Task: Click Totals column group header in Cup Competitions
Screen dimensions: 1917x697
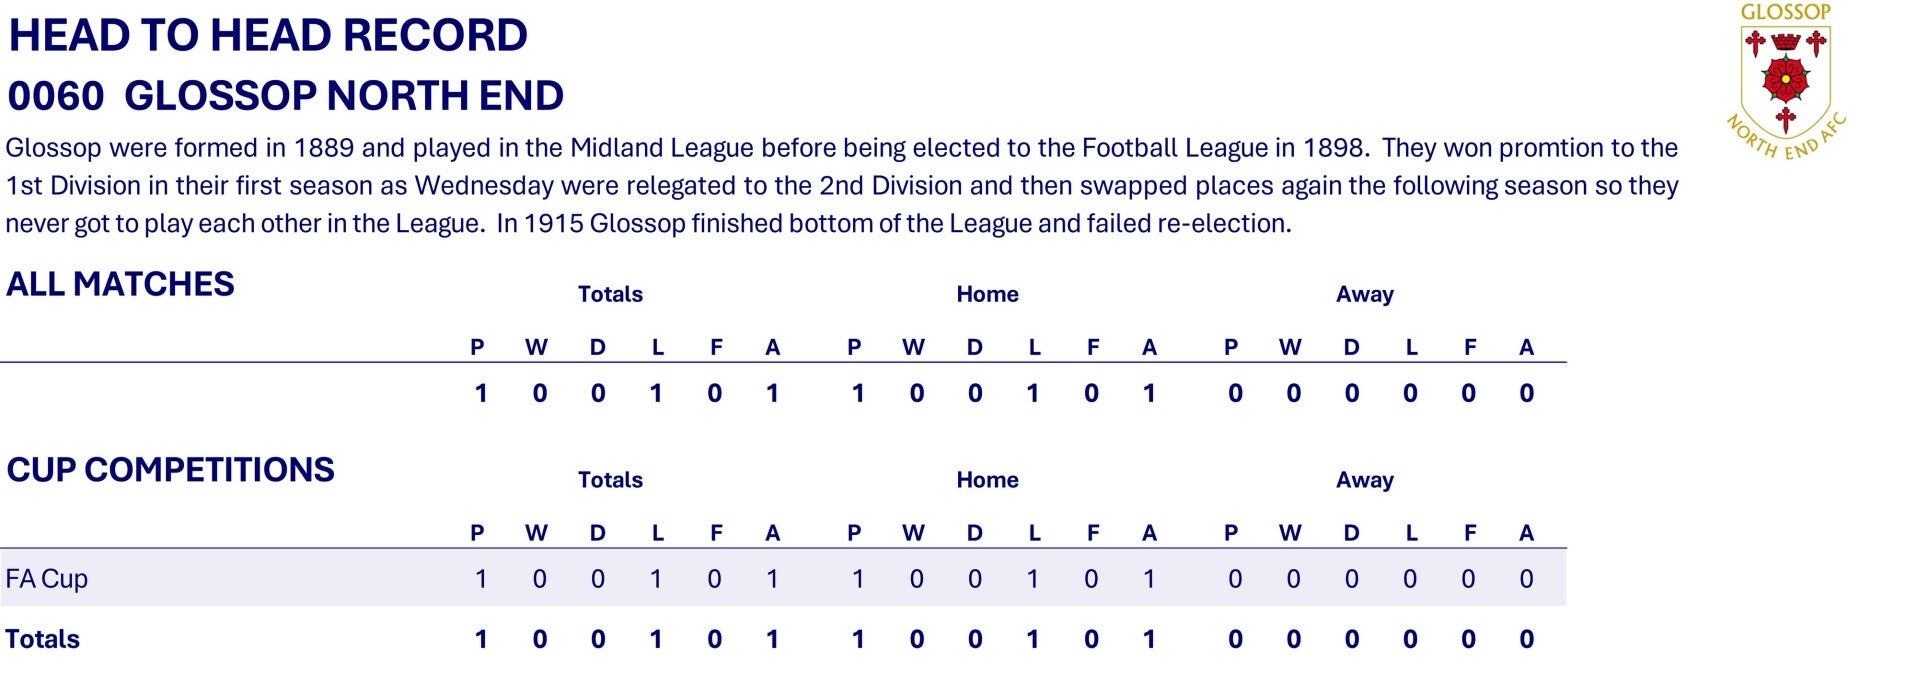Action: click(610, 480)
